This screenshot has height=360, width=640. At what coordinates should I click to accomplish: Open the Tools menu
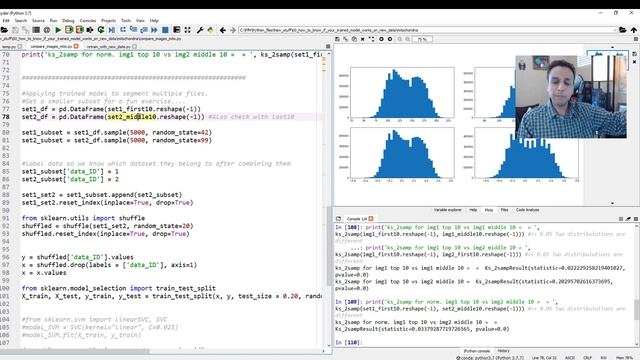126,20
